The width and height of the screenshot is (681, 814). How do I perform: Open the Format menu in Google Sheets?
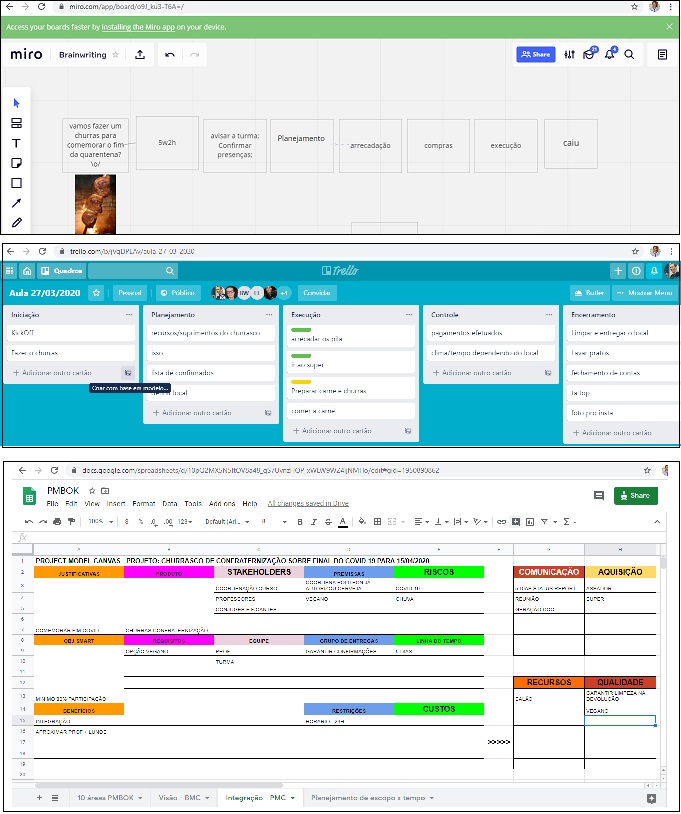143,503
